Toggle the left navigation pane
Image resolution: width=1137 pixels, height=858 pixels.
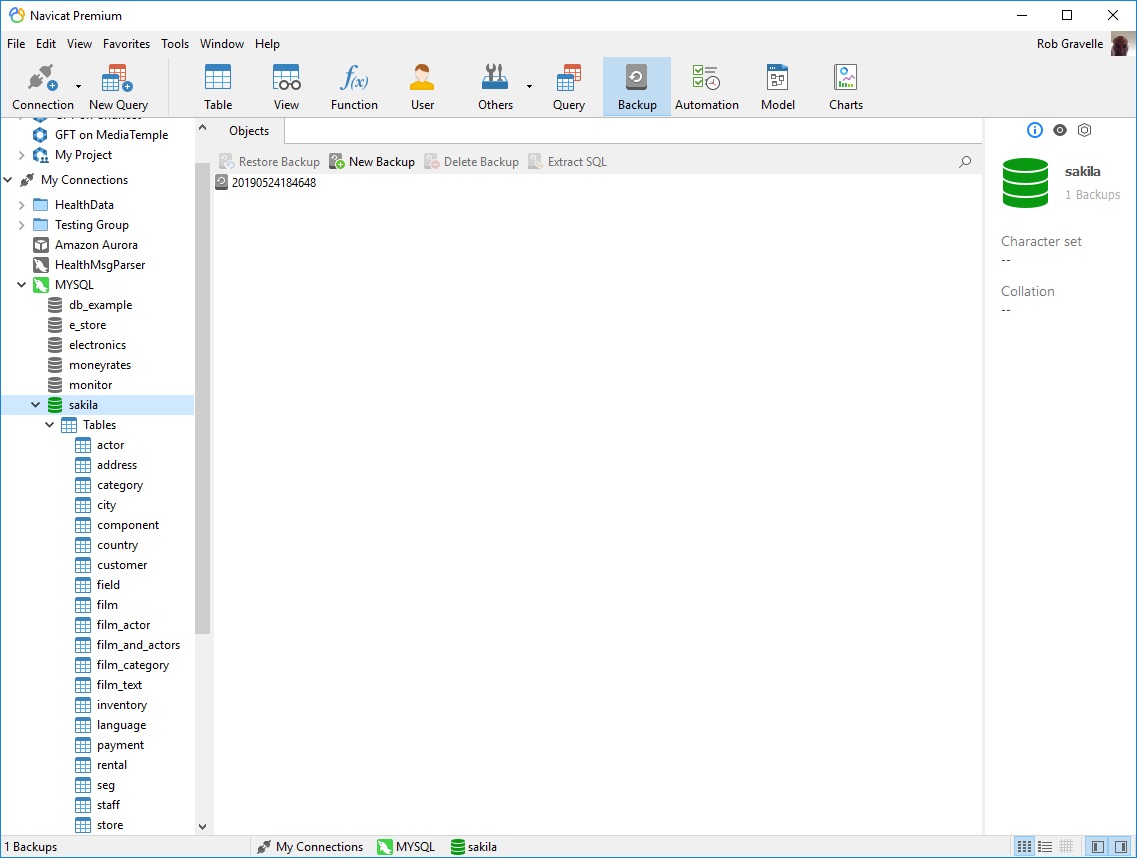coord(1098,846)
